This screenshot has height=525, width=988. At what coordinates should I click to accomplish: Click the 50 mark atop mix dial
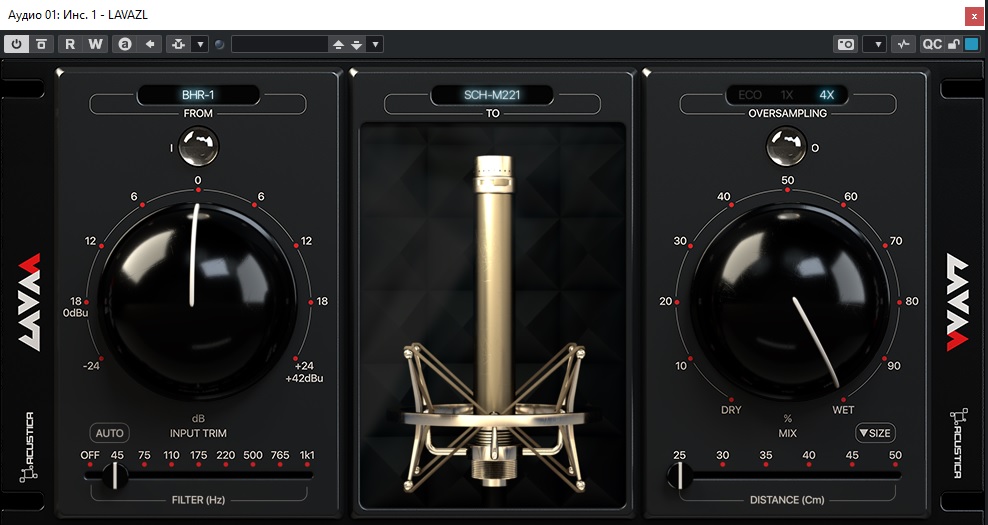tap(788, 180)
